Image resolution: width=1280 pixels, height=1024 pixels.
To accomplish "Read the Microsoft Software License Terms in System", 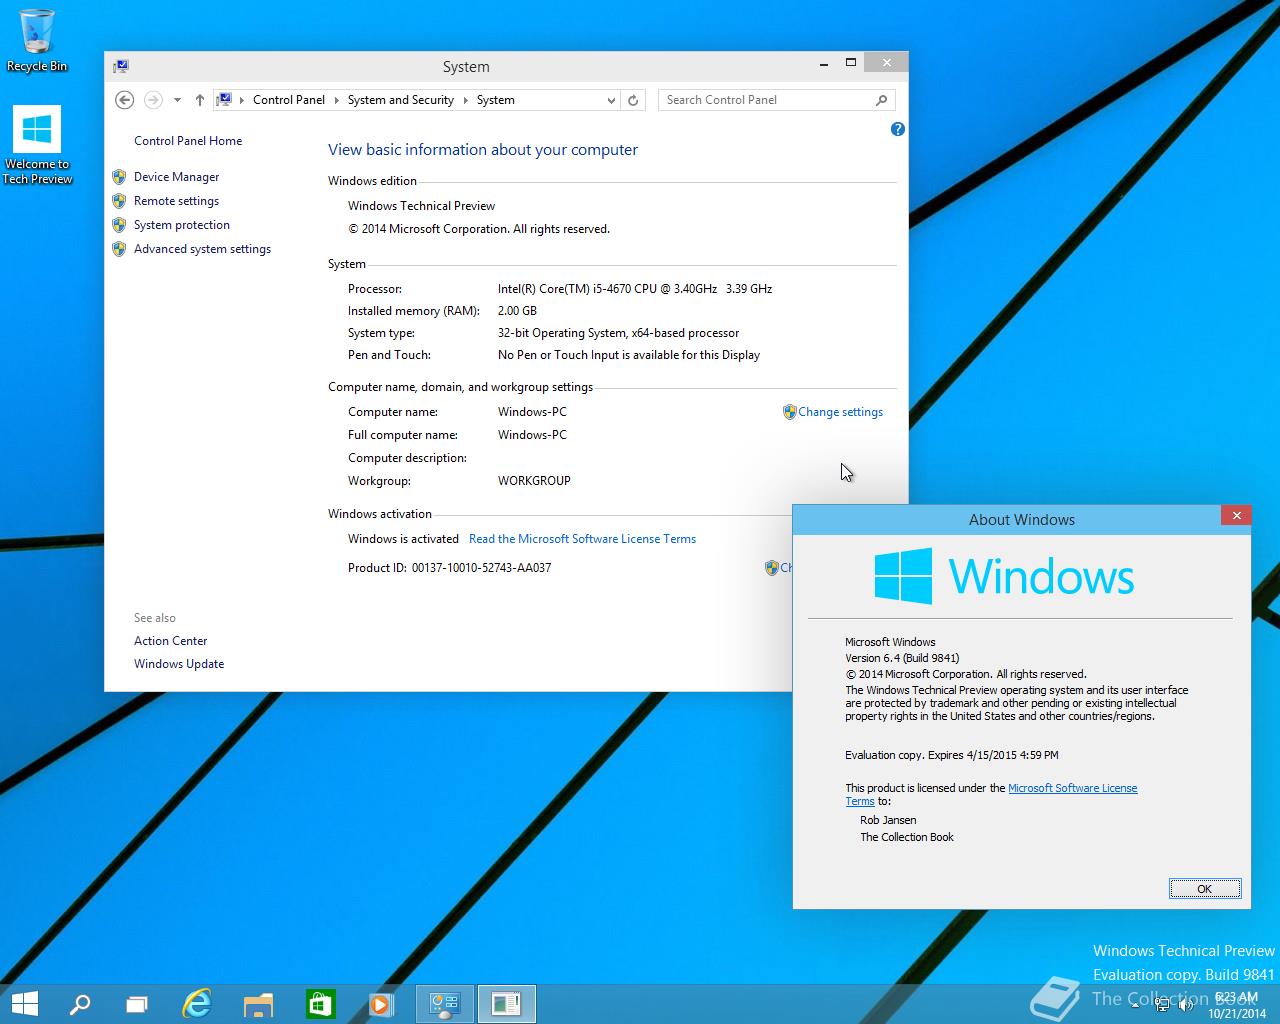I will pyautogui.click(x=582, y=539).
